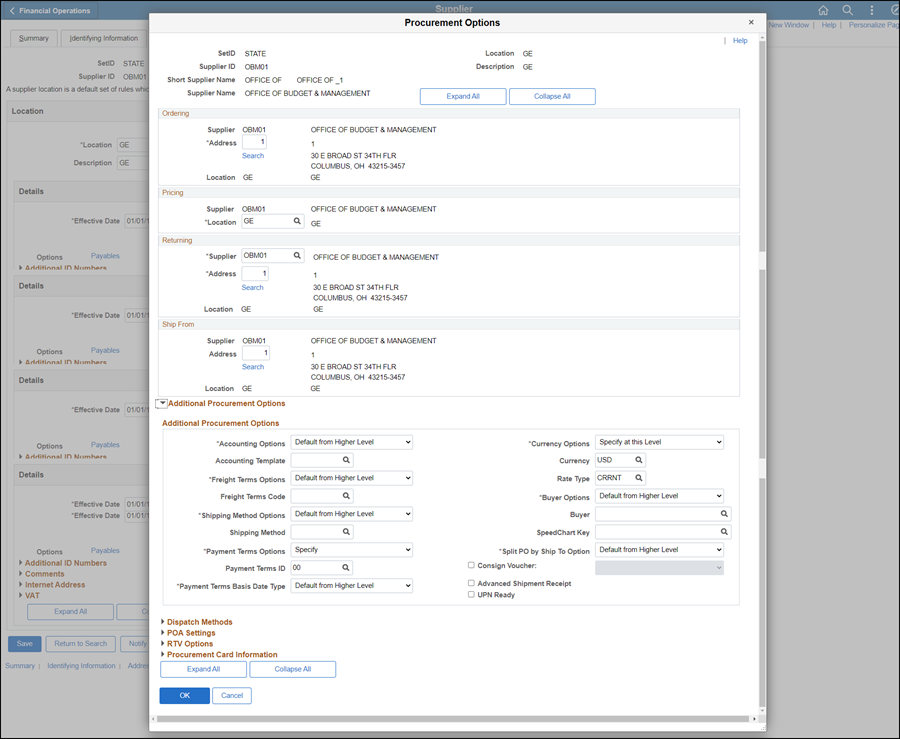Click the Help link in the dialog
This screenshot has height=739, width=900.
coord(740,41)
